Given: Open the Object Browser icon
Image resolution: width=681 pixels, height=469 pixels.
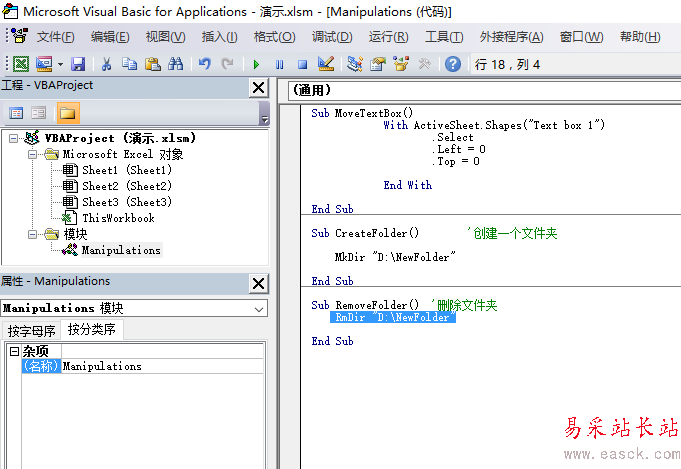Looking at the screenshot, I should (x=401, y=64).
